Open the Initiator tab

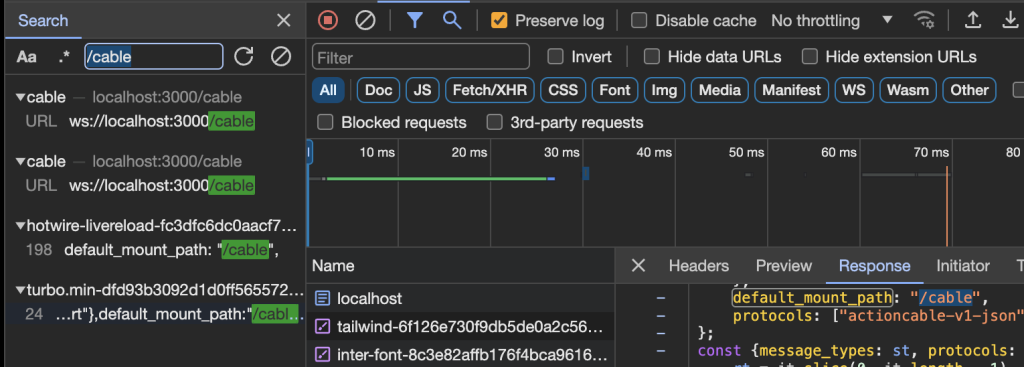tap(963, 266)
